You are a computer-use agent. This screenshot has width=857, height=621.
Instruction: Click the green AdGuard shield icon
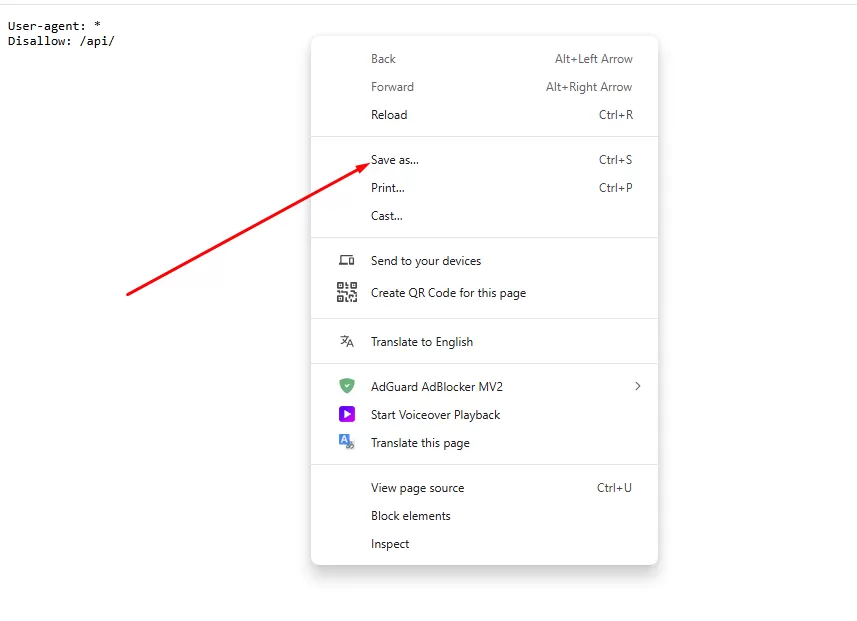[x=347, y=386]
